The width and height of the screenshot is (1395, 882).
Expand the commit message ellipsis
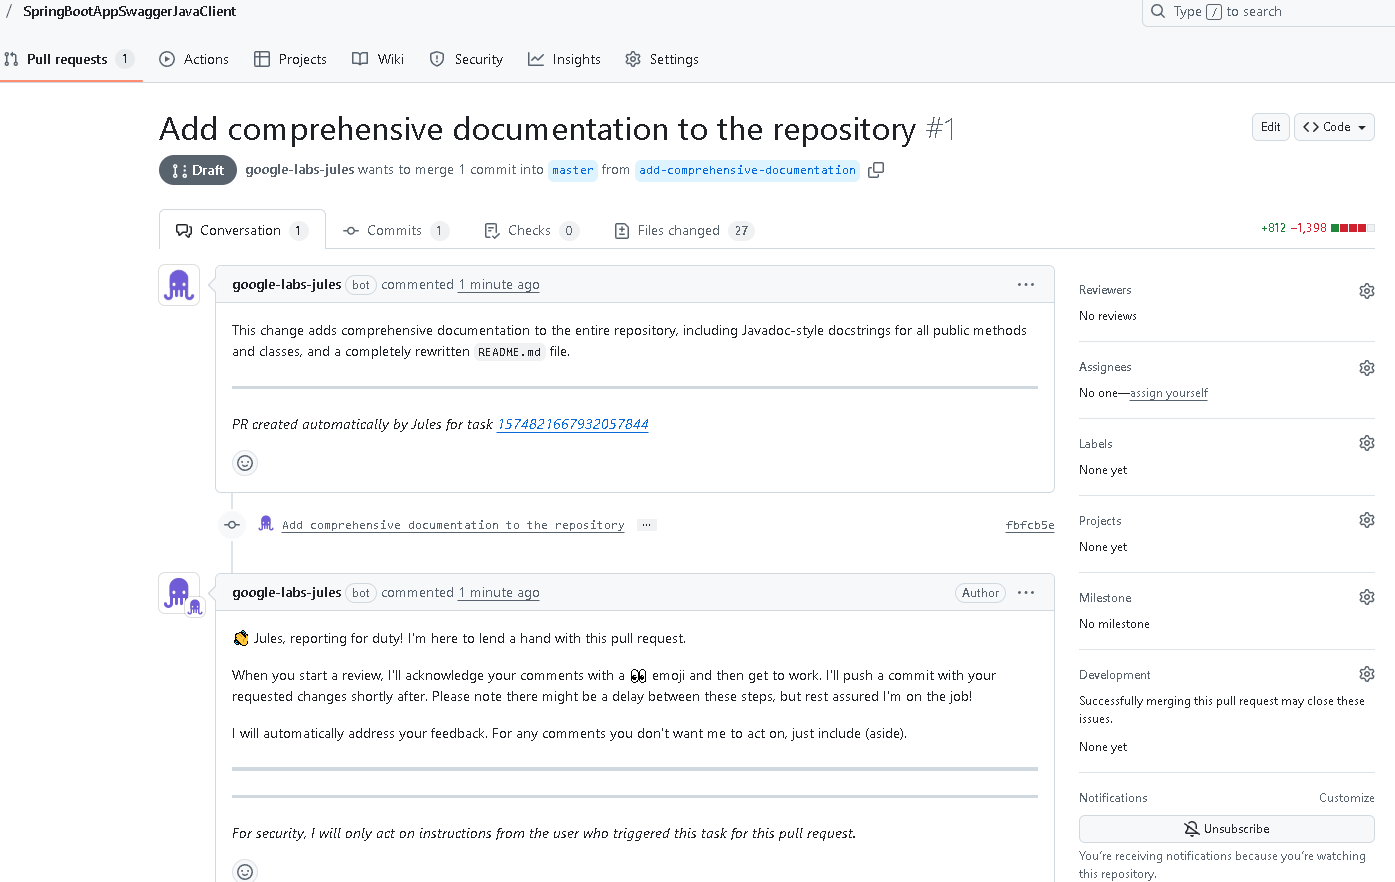click(647, 525)
